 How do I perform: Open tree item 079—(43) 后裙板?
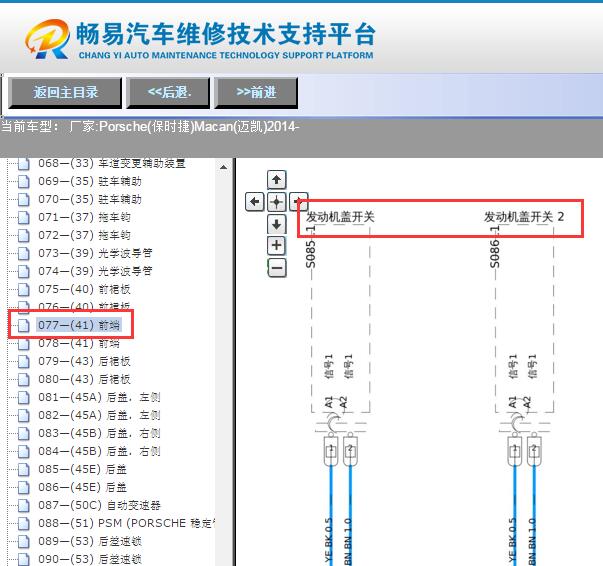point(84,361)
